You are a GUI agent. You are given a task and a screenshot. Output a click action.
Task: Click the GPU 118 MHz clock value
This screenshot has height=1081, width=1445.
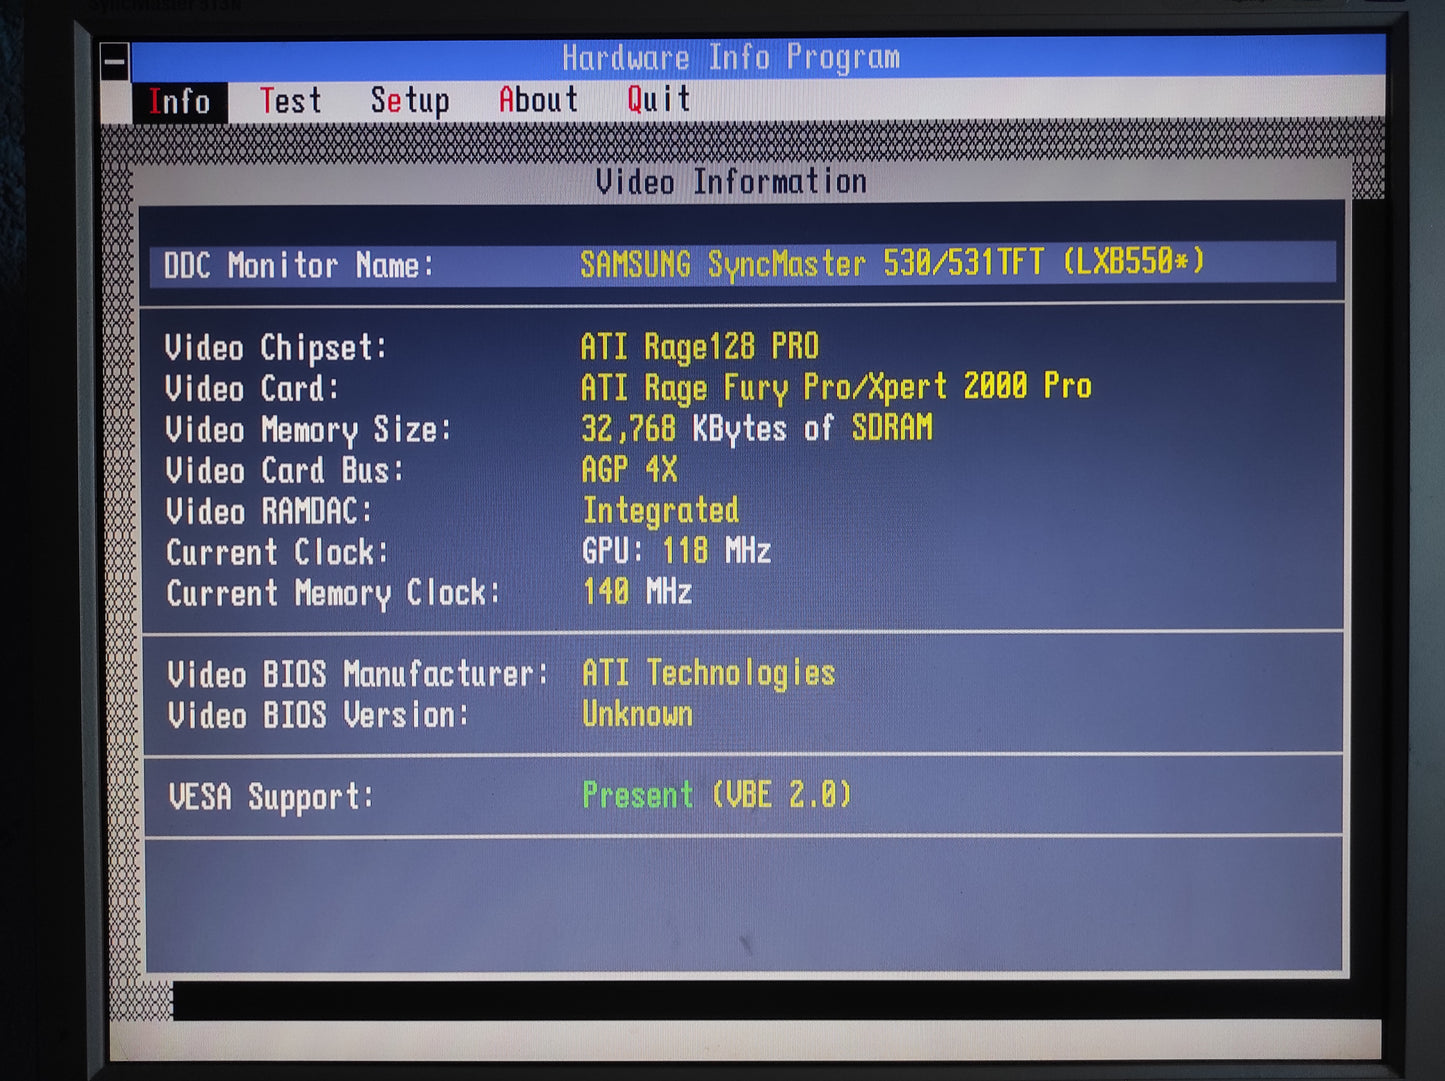678,551
